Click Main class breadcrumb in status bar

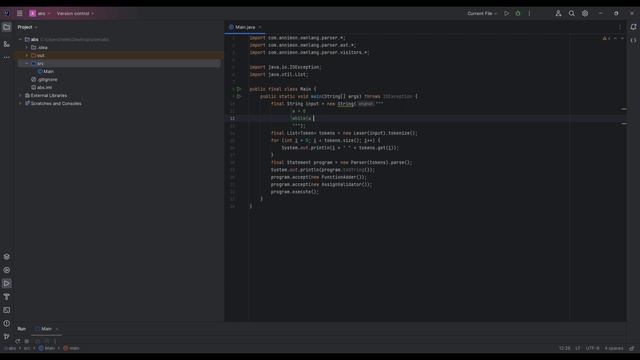click(x=47, y=349)
